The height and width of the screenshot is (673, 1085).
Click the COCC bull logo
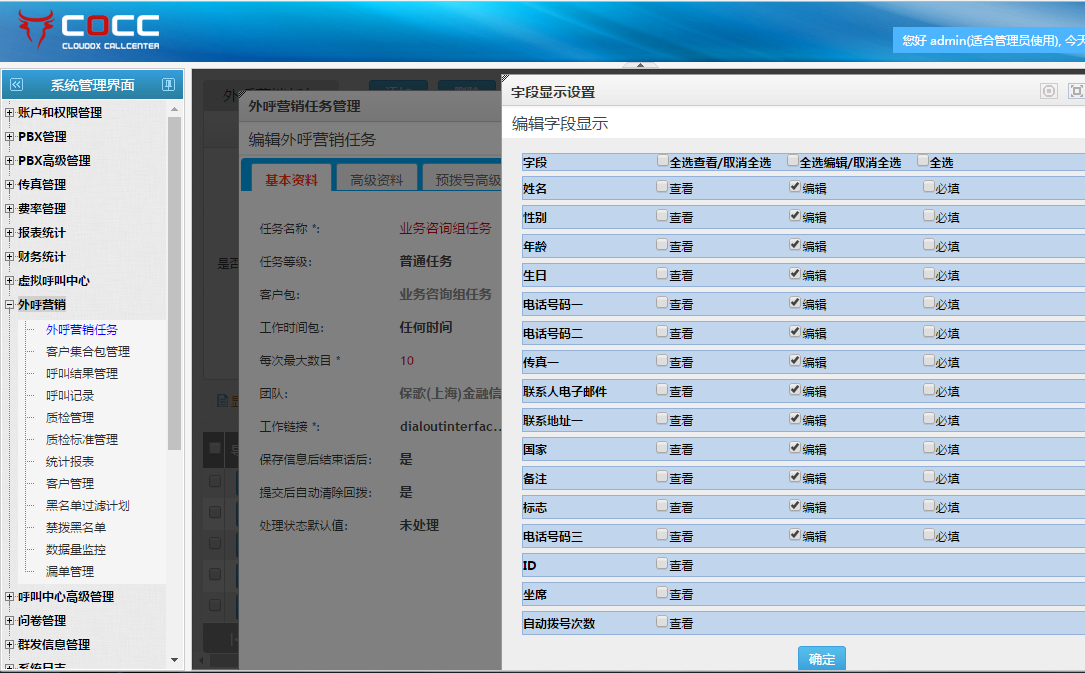[x=36, y=30]
